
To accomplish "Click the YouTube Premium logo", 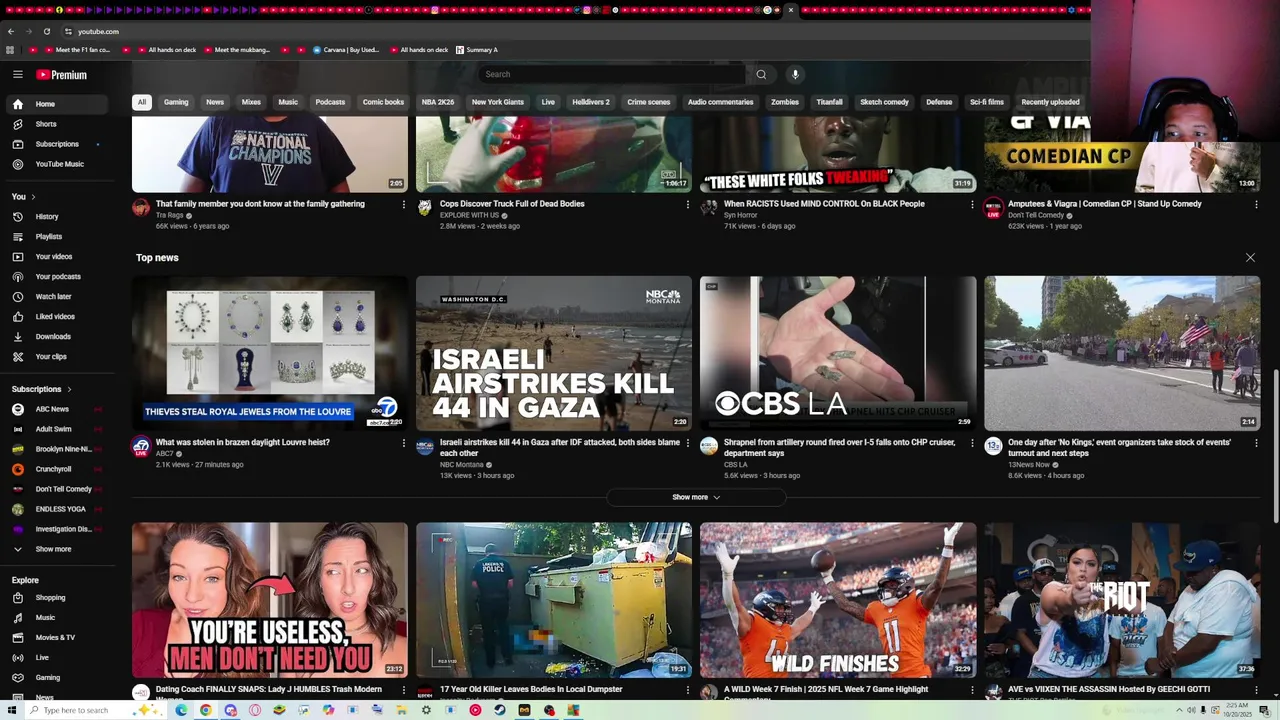I will [x=62, y=75].
